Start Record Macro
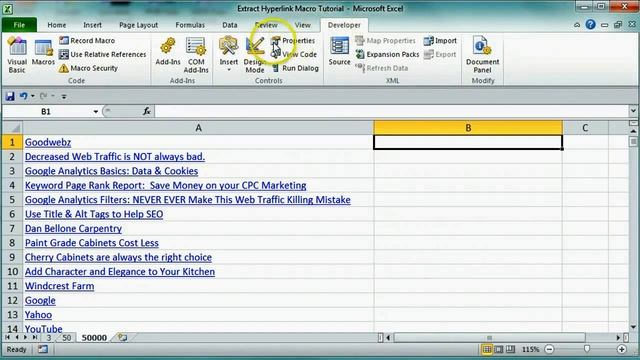The image size is (640, 360). point(87,40)
